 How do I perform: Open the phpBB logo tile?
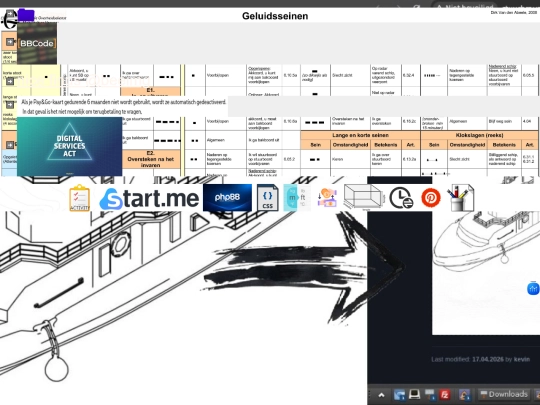(227, 197)
